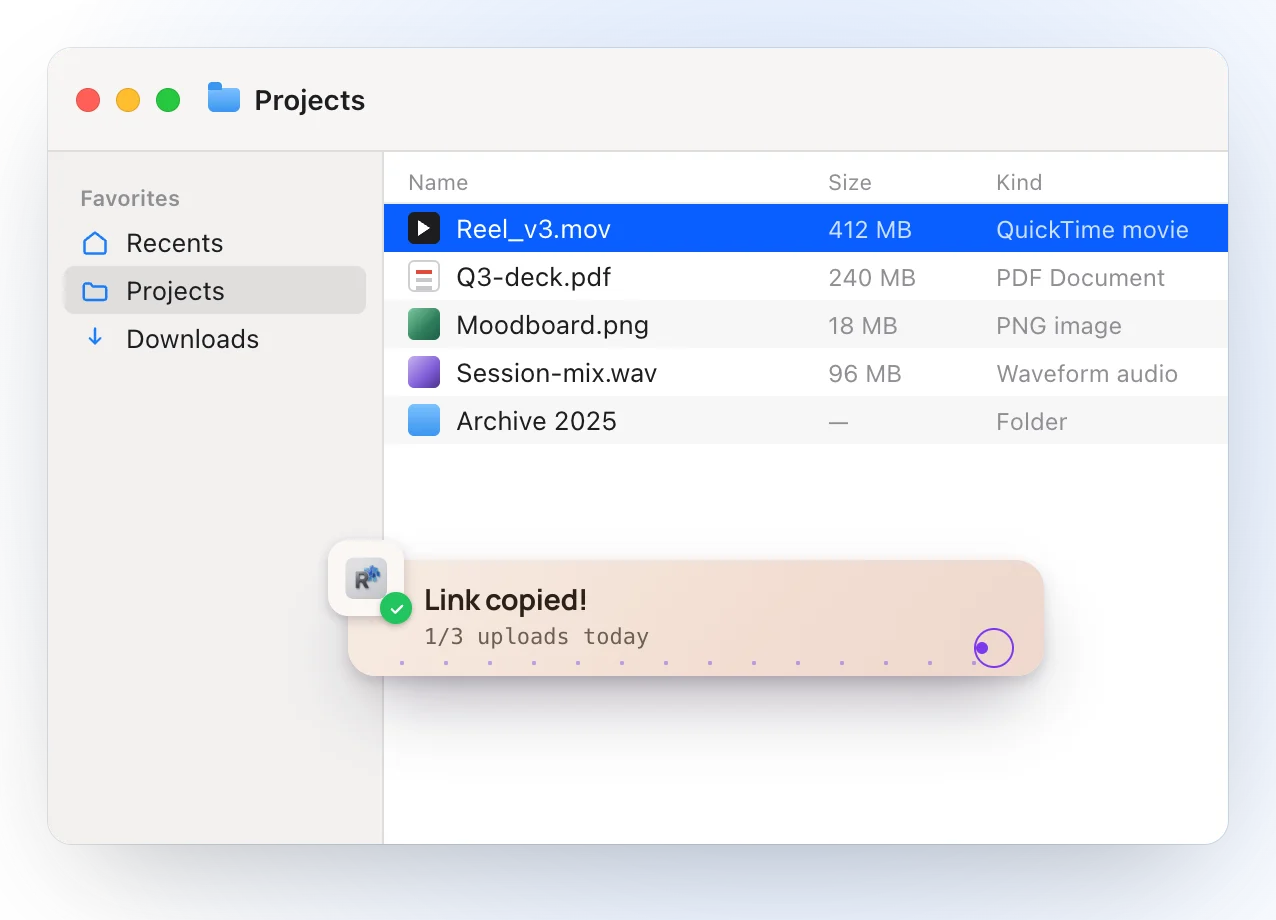This screenshot has width=1276, height=920.
Task: Click the blue folder icon in title bar
Action: tap(224, 98)
